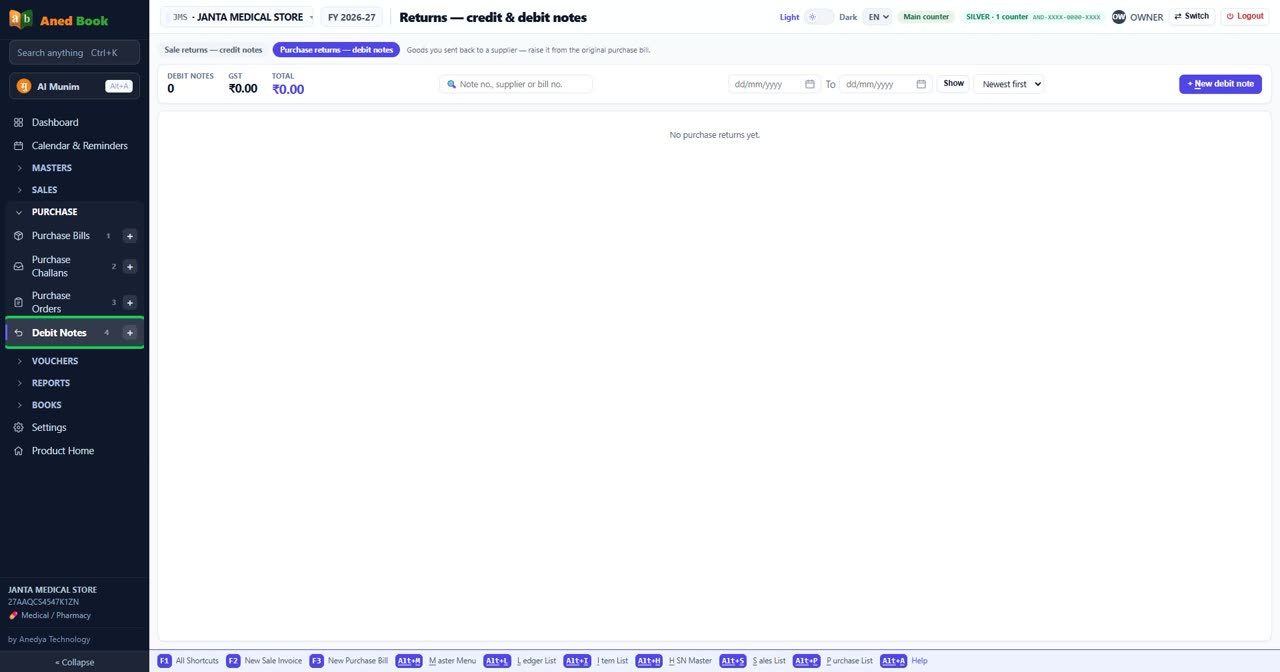Viewport: 1280px width, 672px height.
Task: Click the Product Home house icon
Action: click(x=18, y=451)
